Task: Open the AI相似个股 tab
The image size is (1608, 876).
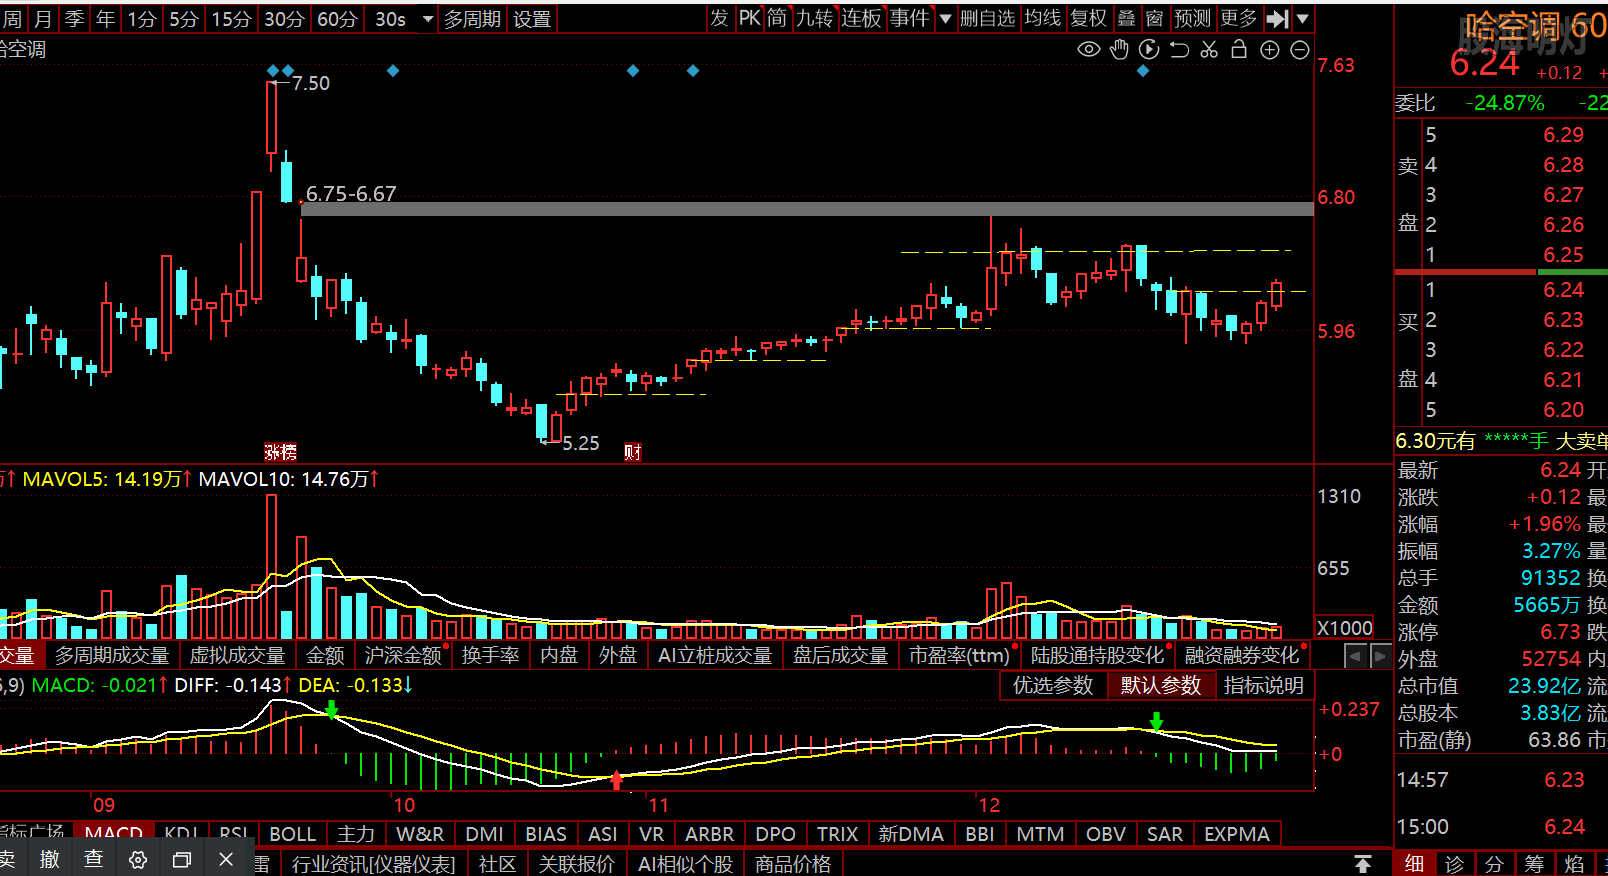Action: 685,864
